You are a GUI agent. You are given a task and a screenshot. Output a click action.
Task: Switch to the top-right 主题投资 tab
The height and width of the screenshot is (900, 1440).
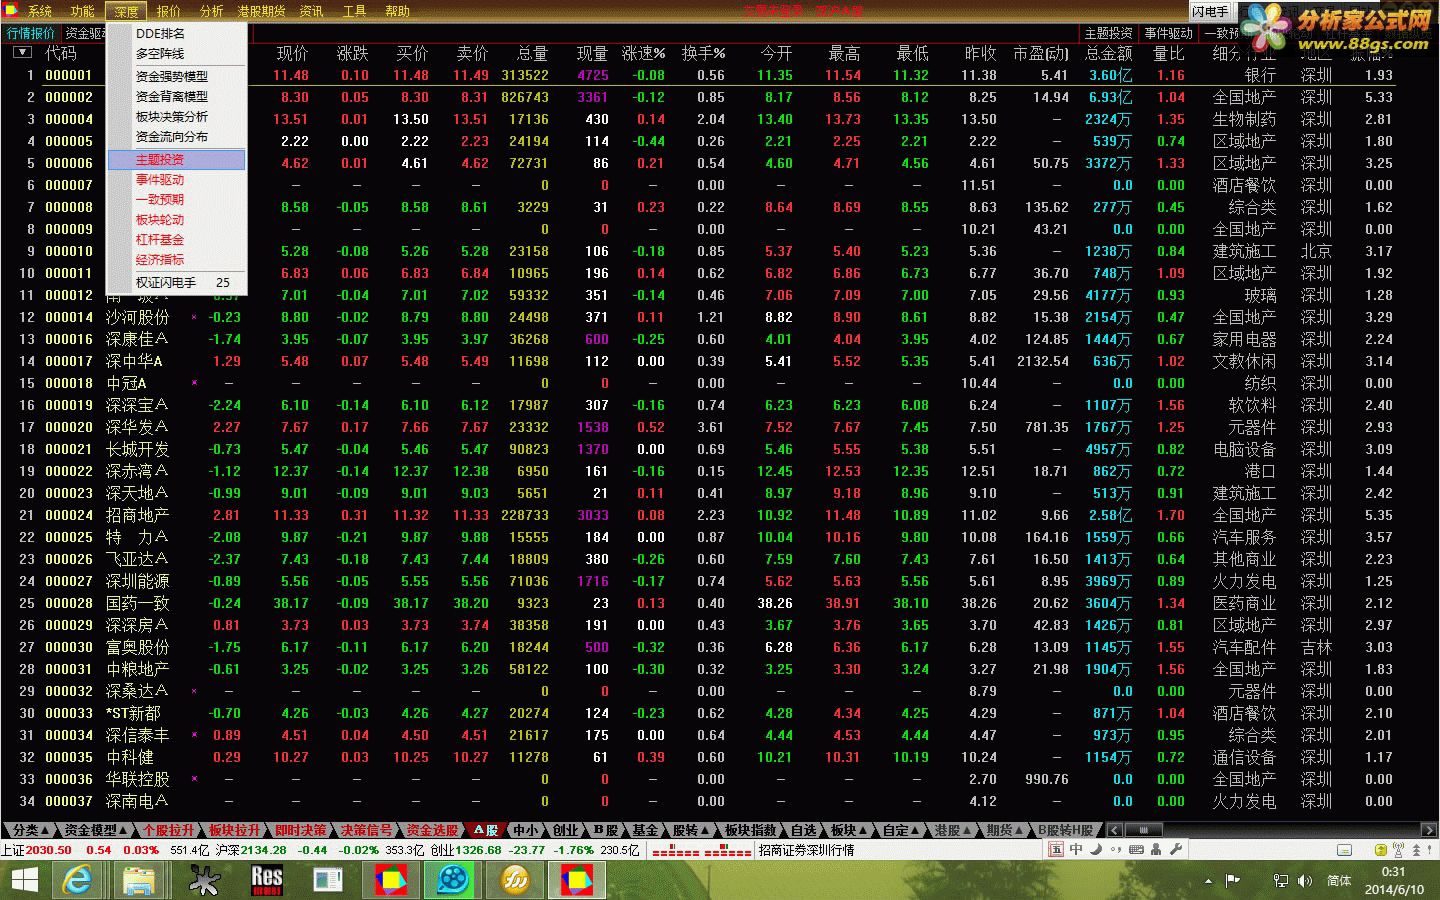(x=1109, y=33)
